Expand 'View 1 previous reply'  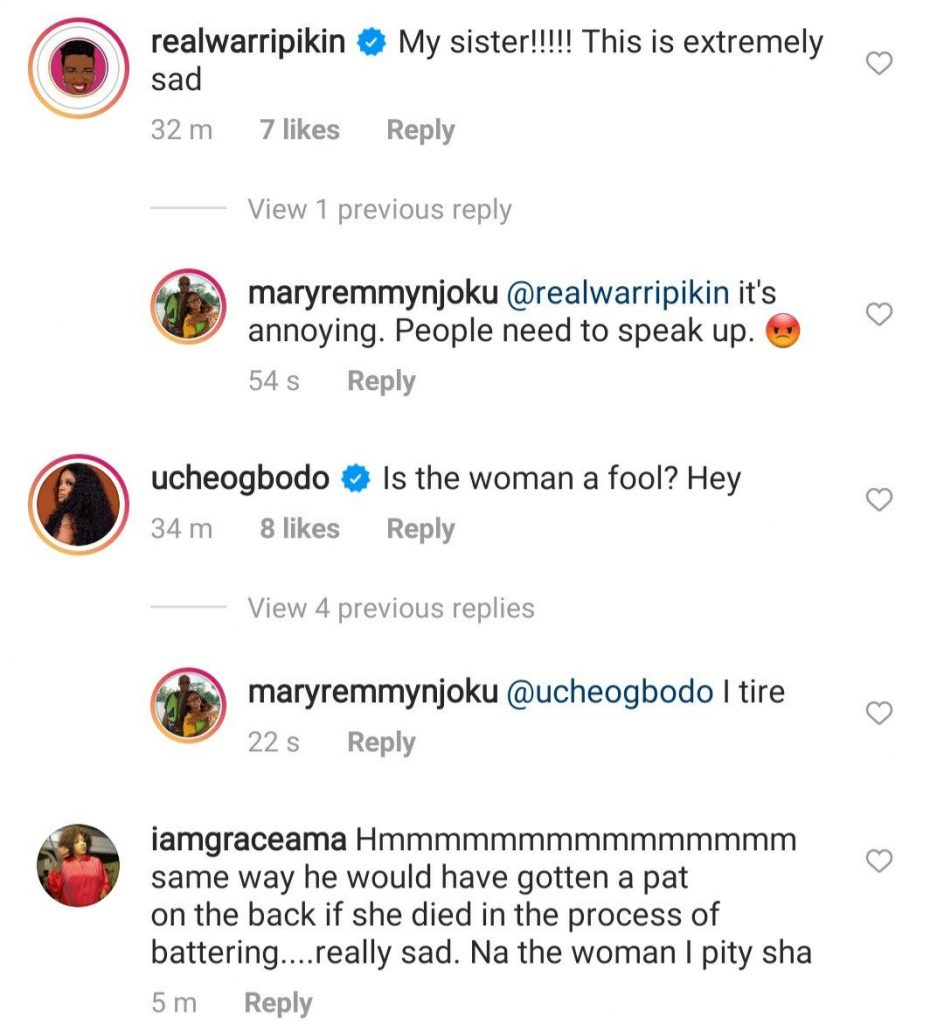coord(379,210)
